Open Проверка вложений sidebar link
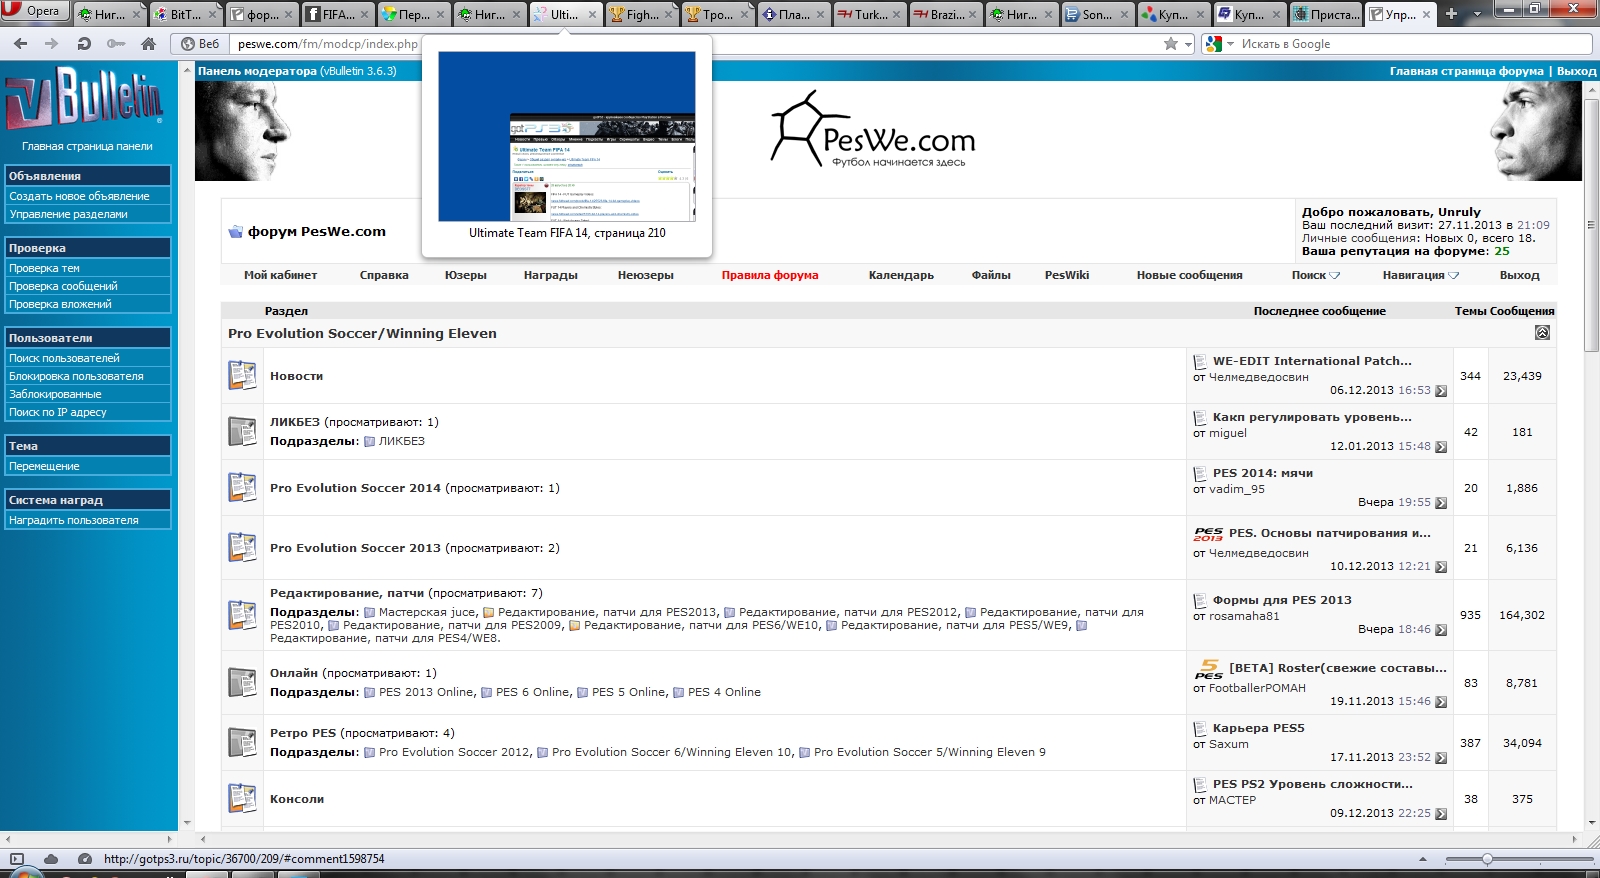This screenshot has height=878, width=1600. [x=60, y=304]
